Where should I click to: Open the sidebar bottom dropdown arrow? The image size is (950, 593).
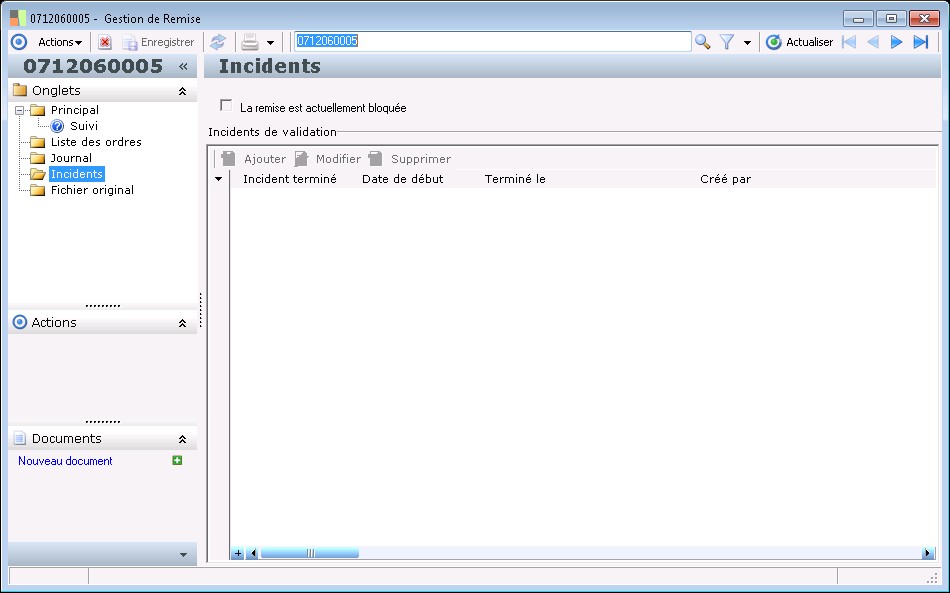[x=184, y=555]
